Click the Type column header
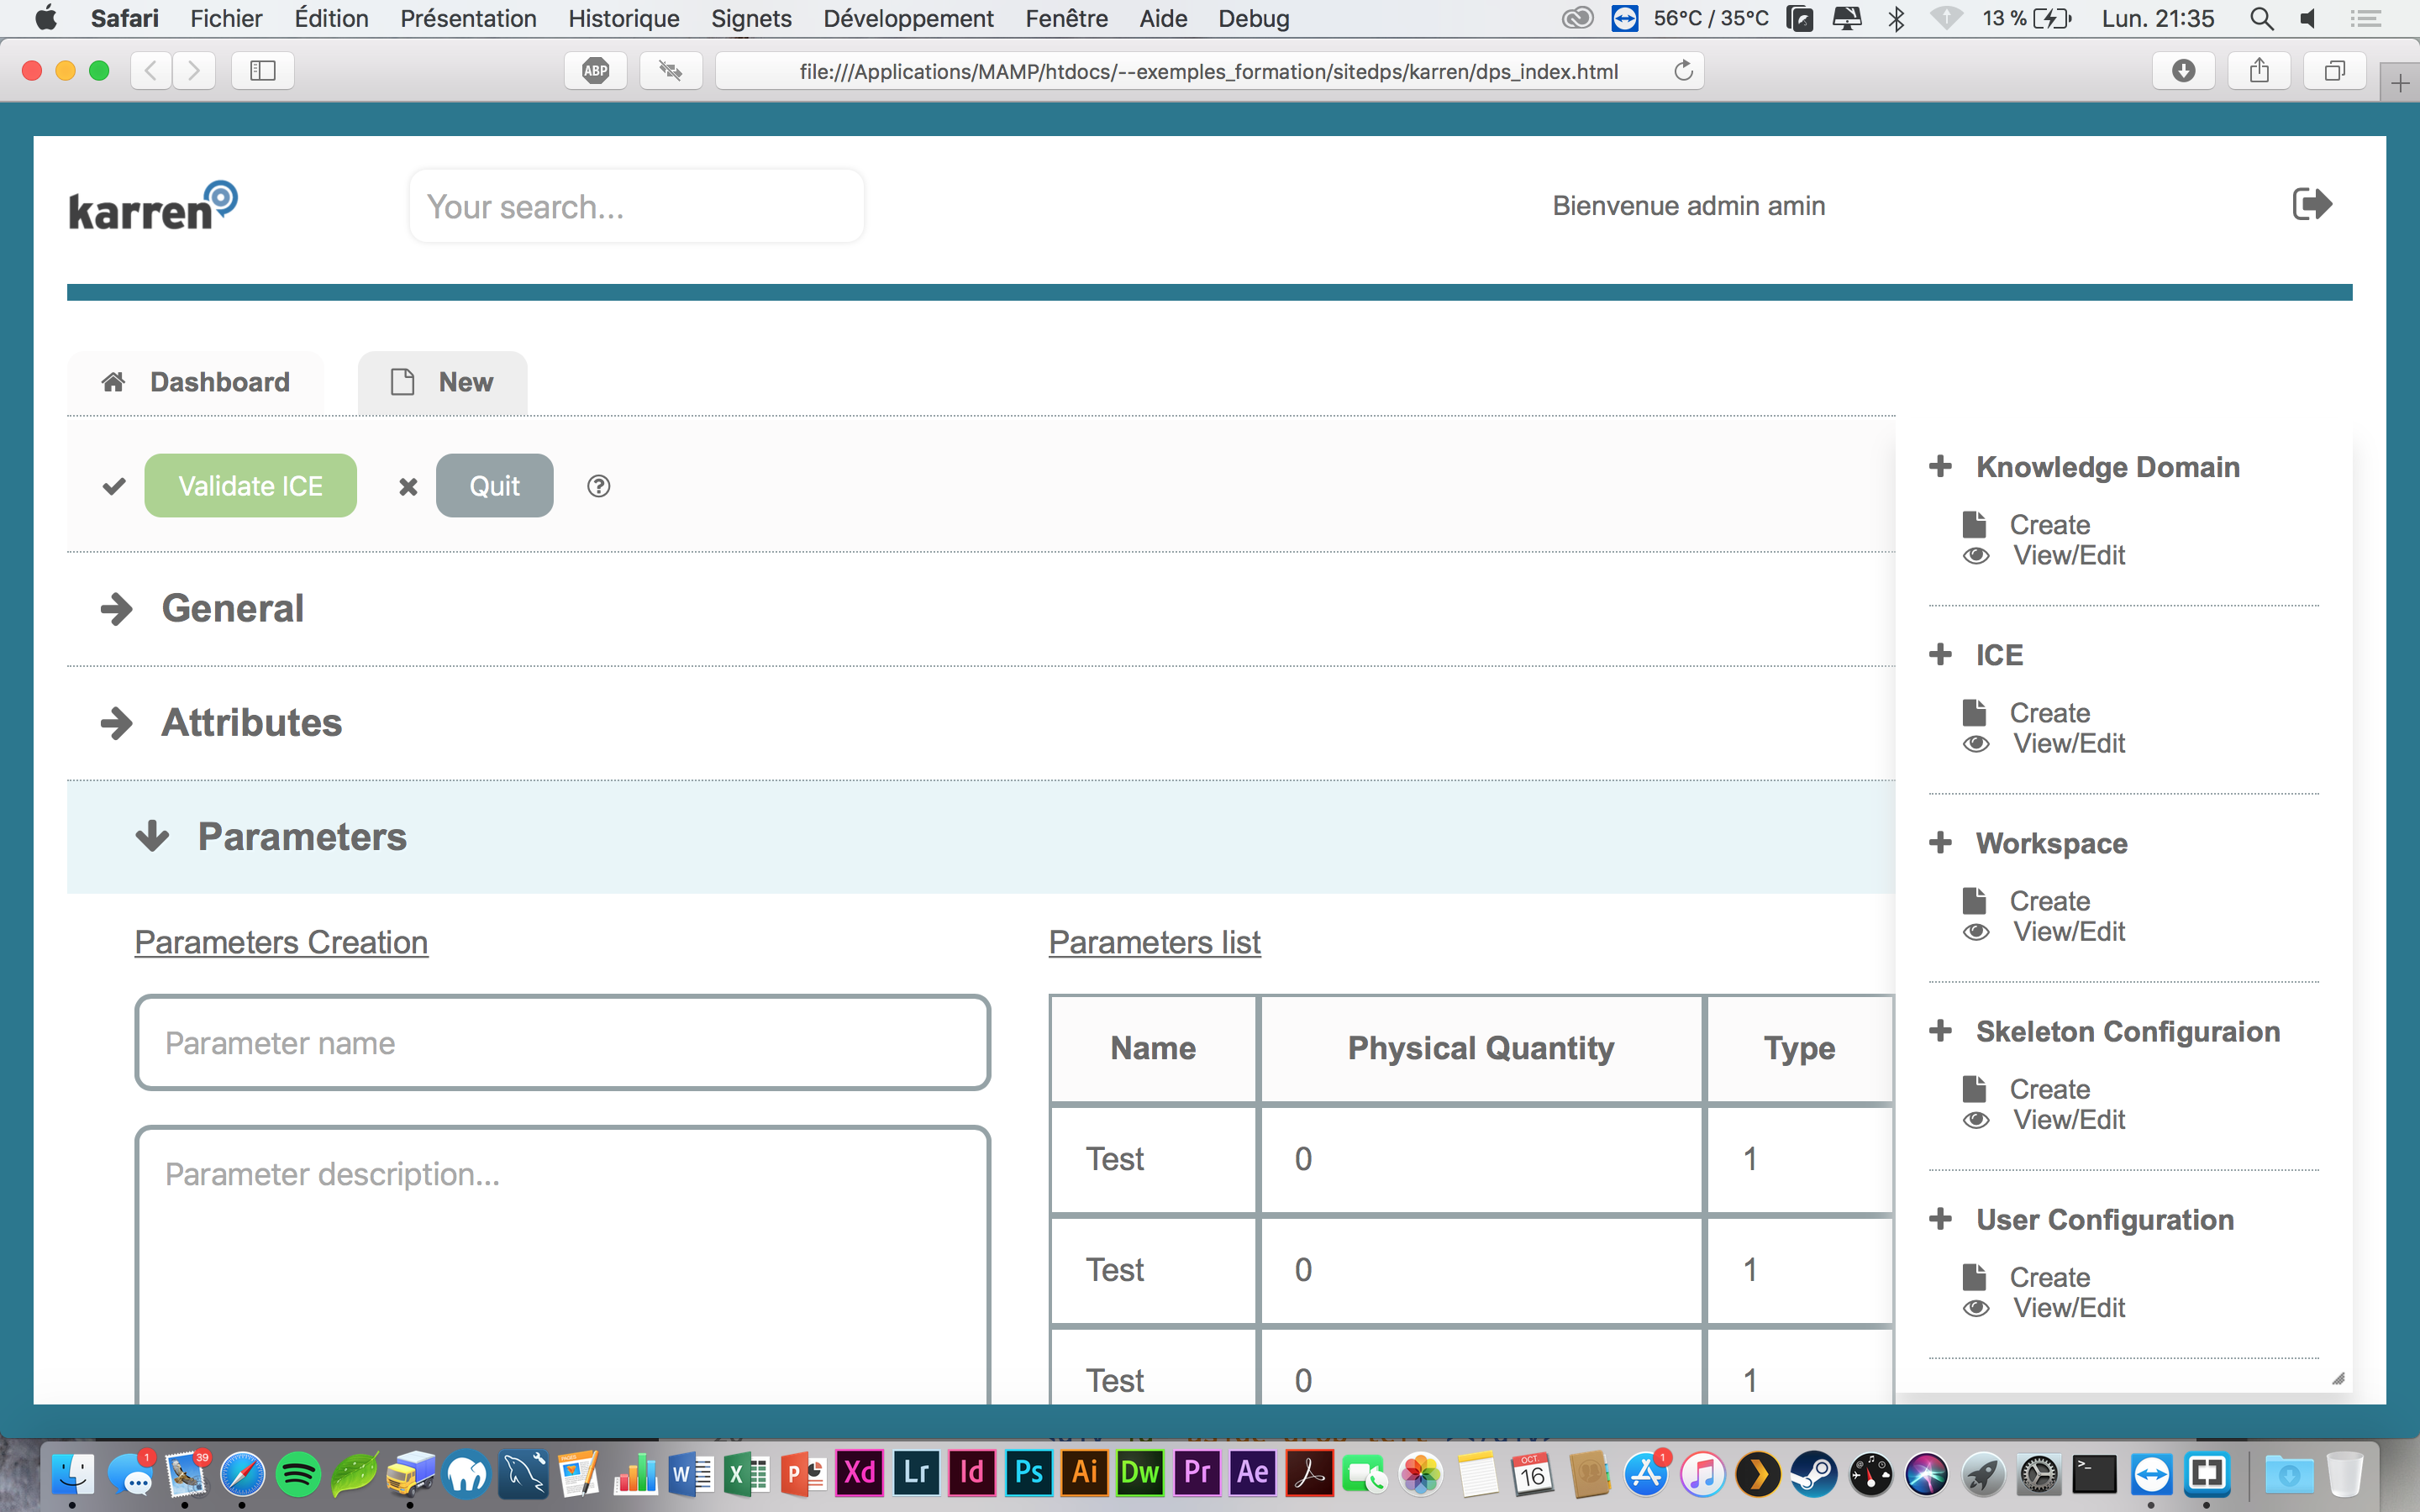Screen dimensions: 2420x1512 pos(1799,1048)
